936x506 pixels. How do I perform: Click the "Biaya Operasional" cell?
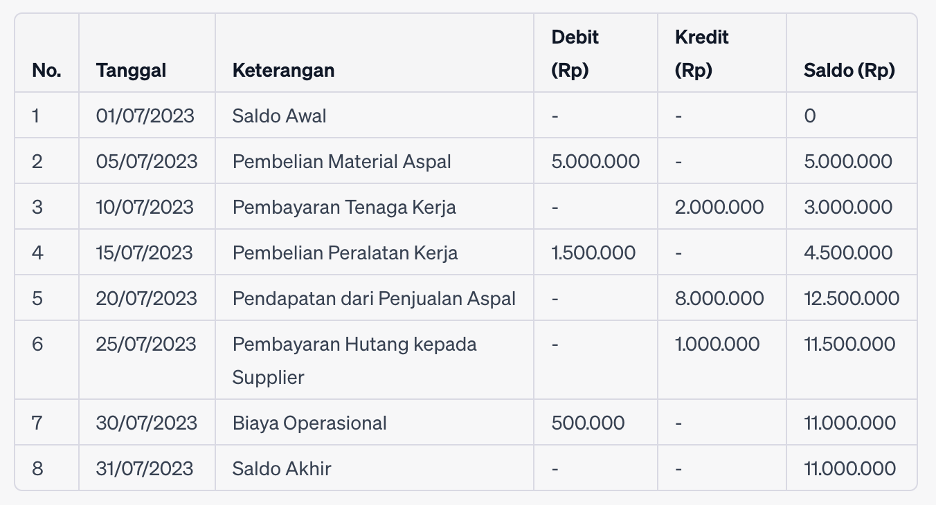tap(309, 423)
